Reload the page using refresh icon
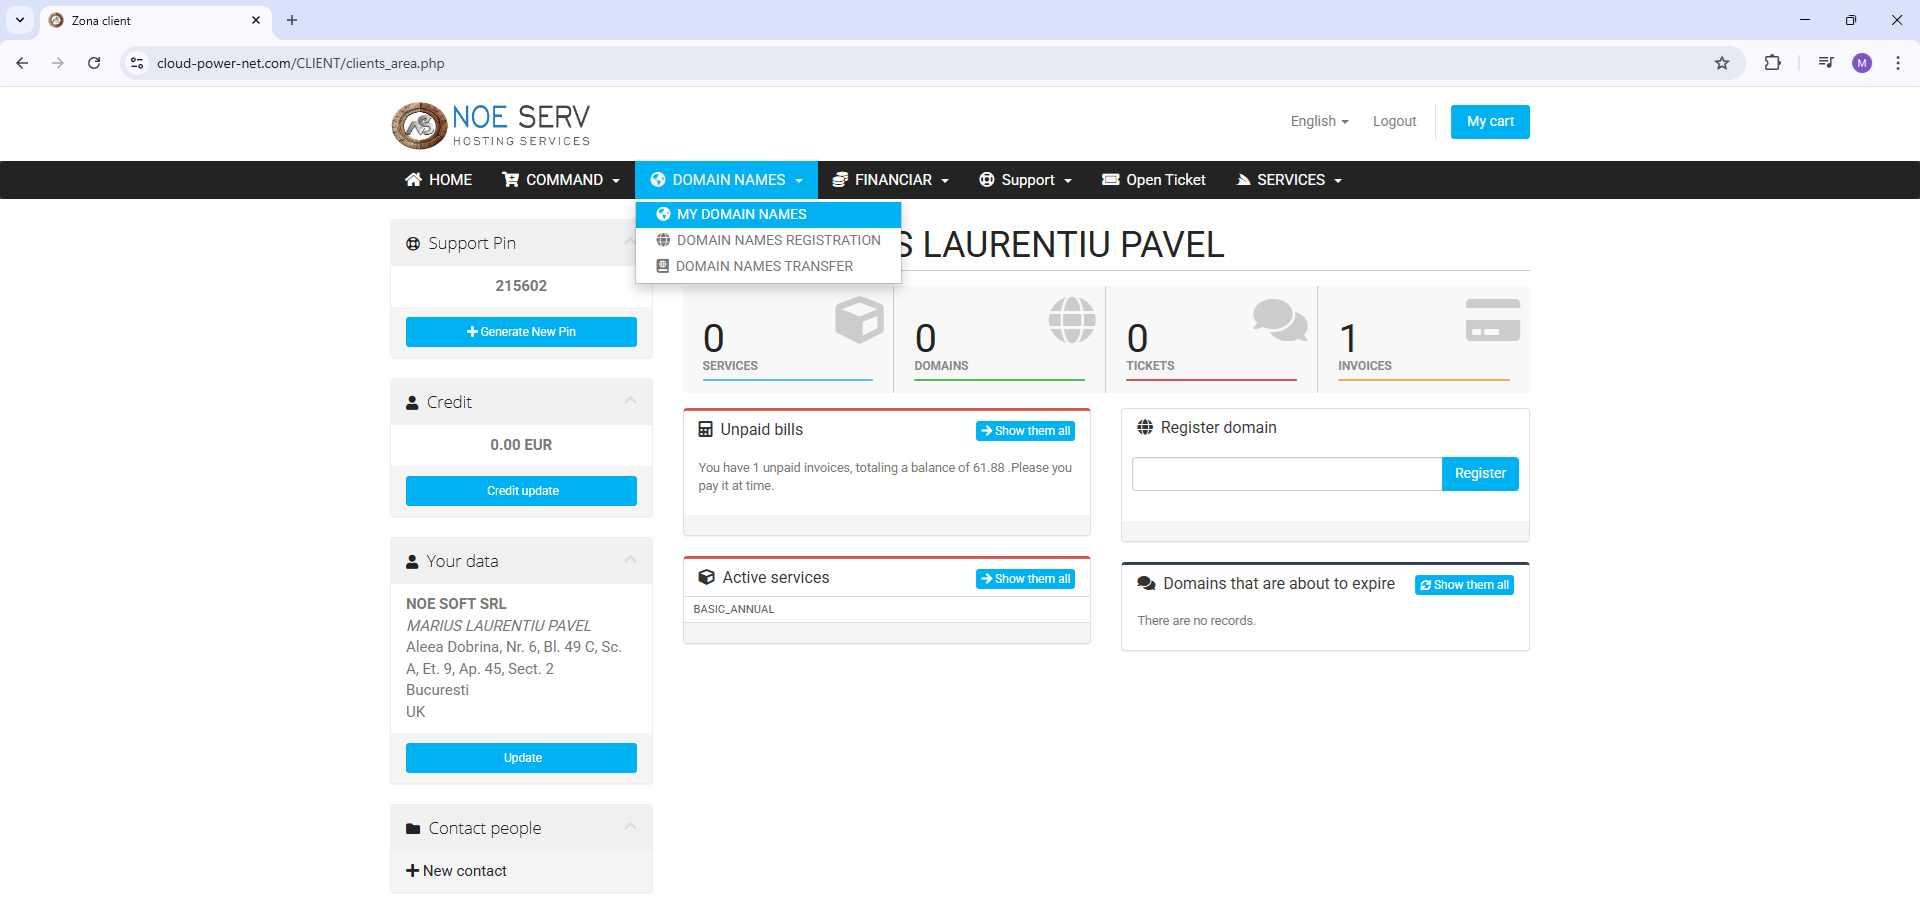Image resolution: width=1920 pixels, height=912 pixels. (x=94, y=63)
